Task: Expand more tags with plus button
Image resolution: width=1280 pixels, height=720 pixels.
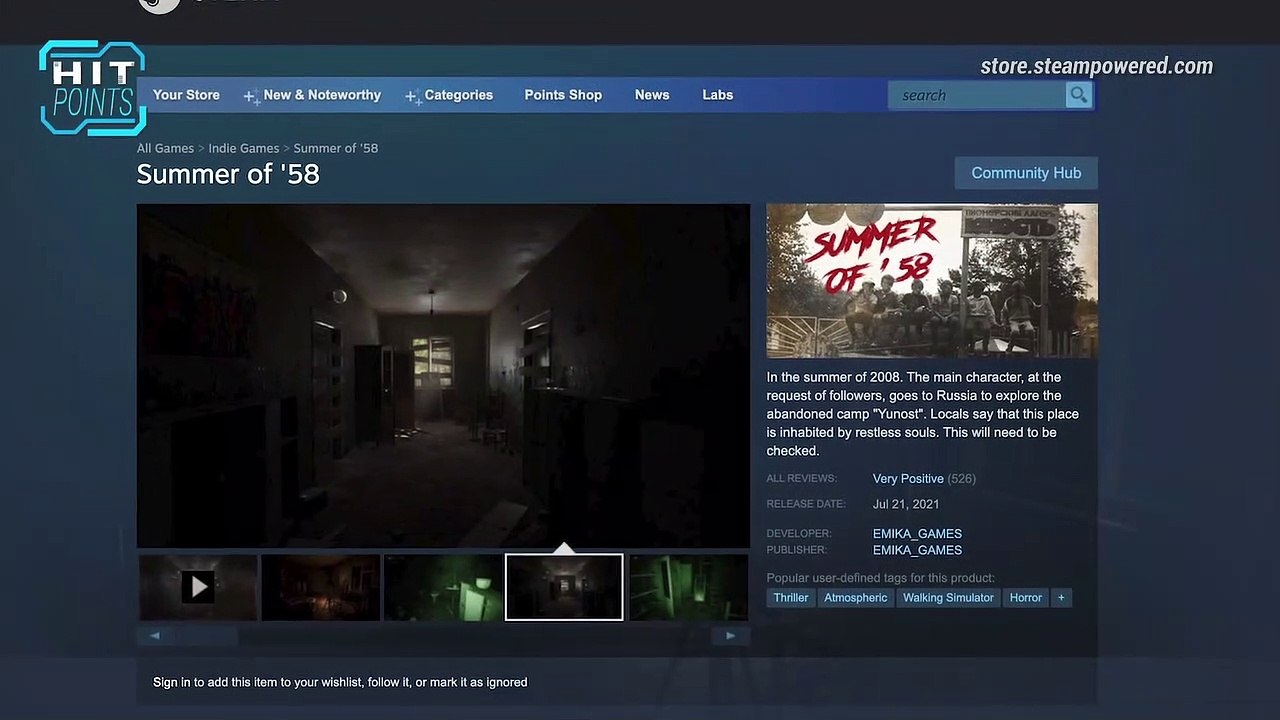Action: [1061, 598]
